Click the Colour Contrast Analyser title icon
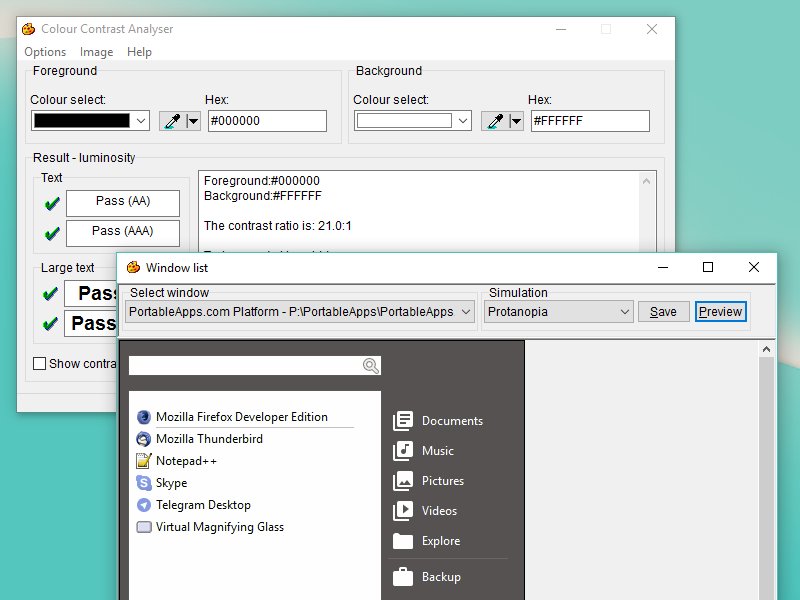The image size is (800, 600). tap(29, 29)
